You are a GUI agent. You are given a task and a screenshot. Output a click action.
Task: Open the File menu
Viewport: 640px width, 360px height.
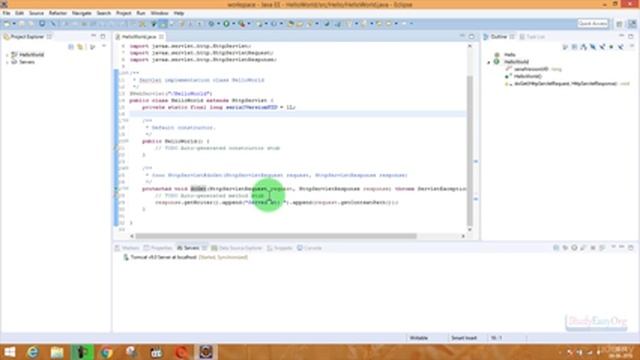coord(6,13)
